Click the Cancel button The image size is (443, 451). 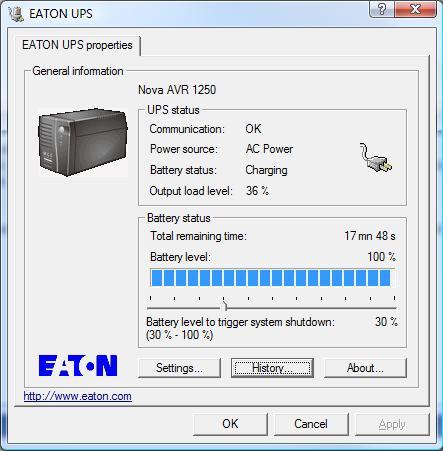point(311,424)
